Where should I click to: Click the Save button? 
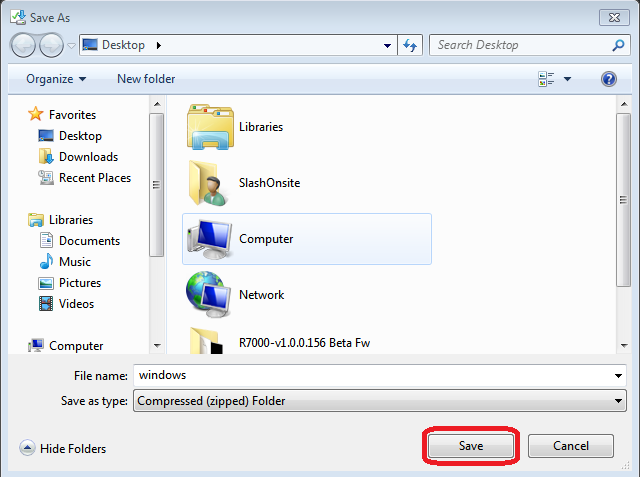point(471,446)
